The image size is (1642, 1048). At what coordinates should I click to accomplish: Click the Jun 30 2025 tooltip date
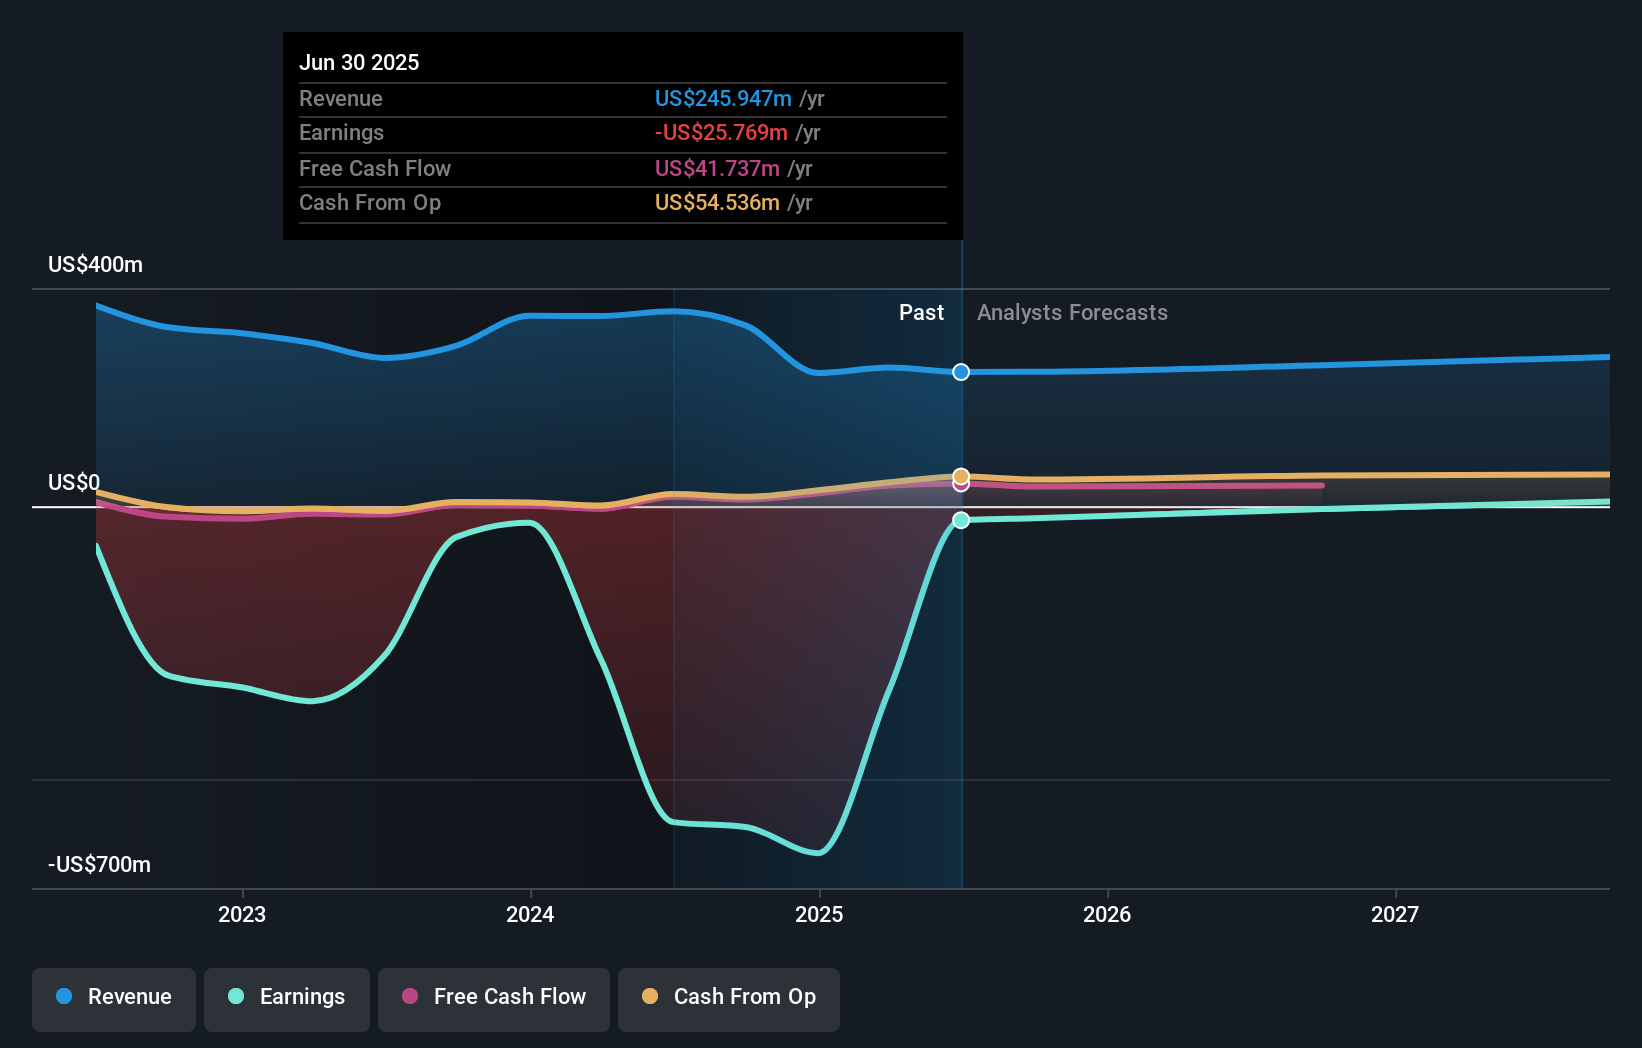tap(359, 62)
